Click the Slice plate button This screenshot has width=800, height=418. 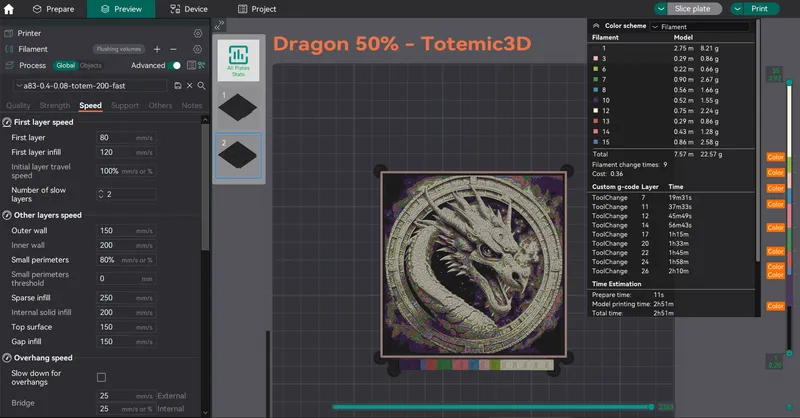coord(694,9)
